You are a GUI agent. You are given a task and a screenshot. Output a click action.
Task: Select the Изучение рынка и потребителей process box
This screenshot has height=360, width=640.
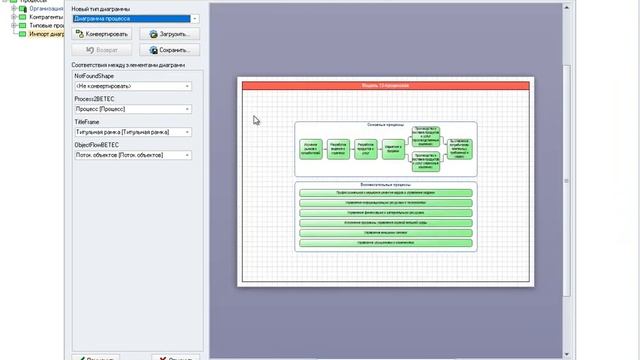(311, 149)
